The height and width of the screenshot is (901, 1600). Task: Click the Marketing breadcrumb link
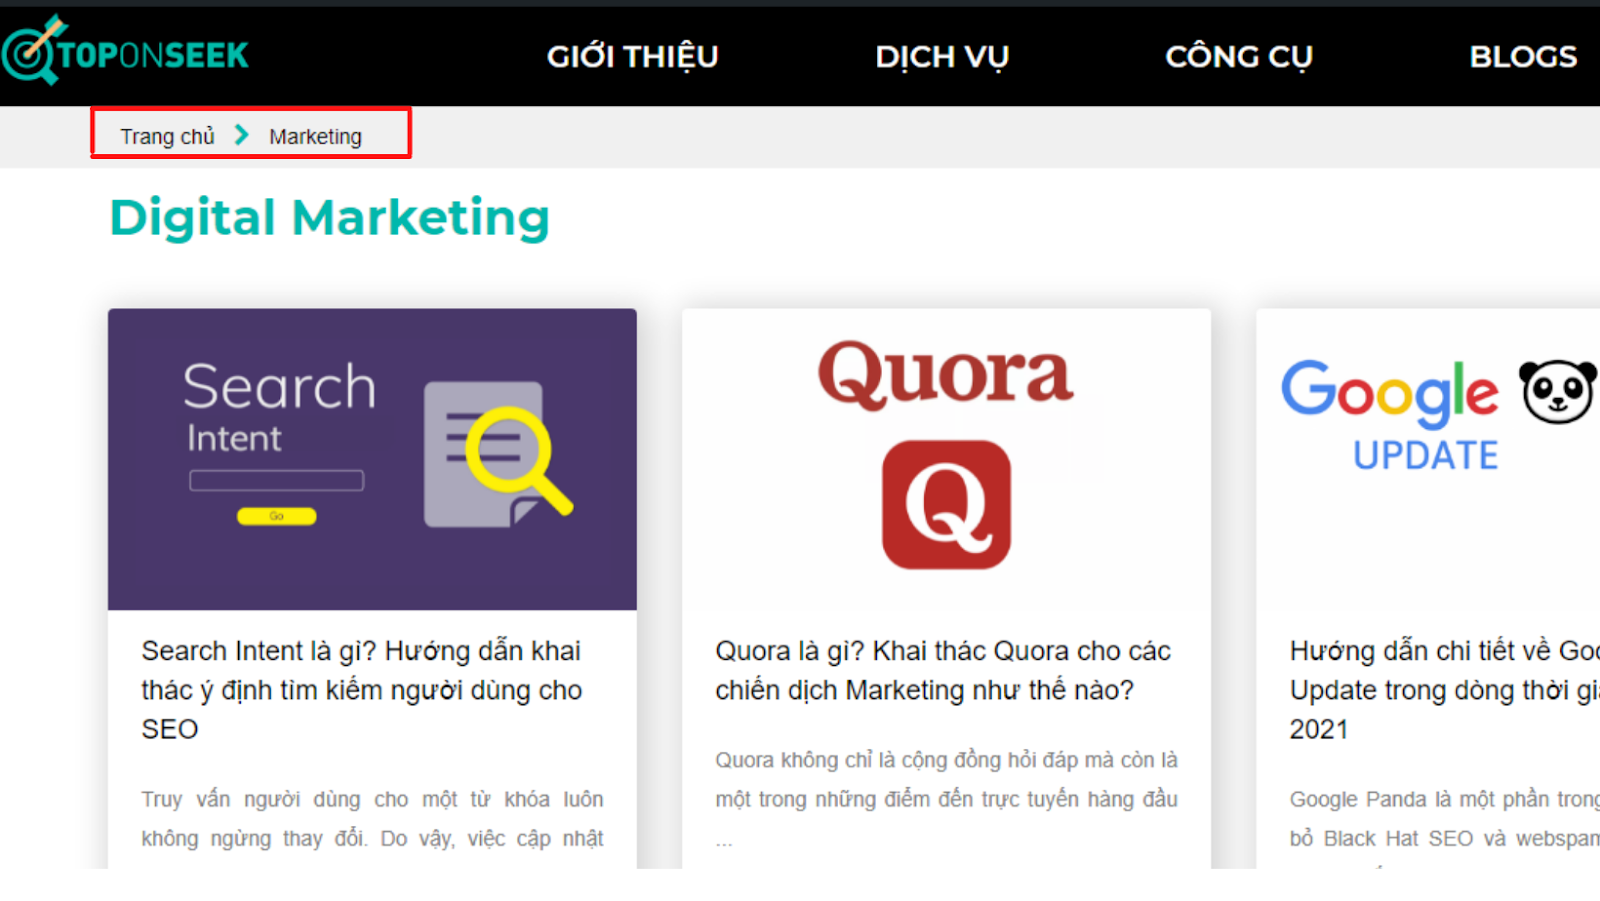pyautogui.click(x=315, y=137)
